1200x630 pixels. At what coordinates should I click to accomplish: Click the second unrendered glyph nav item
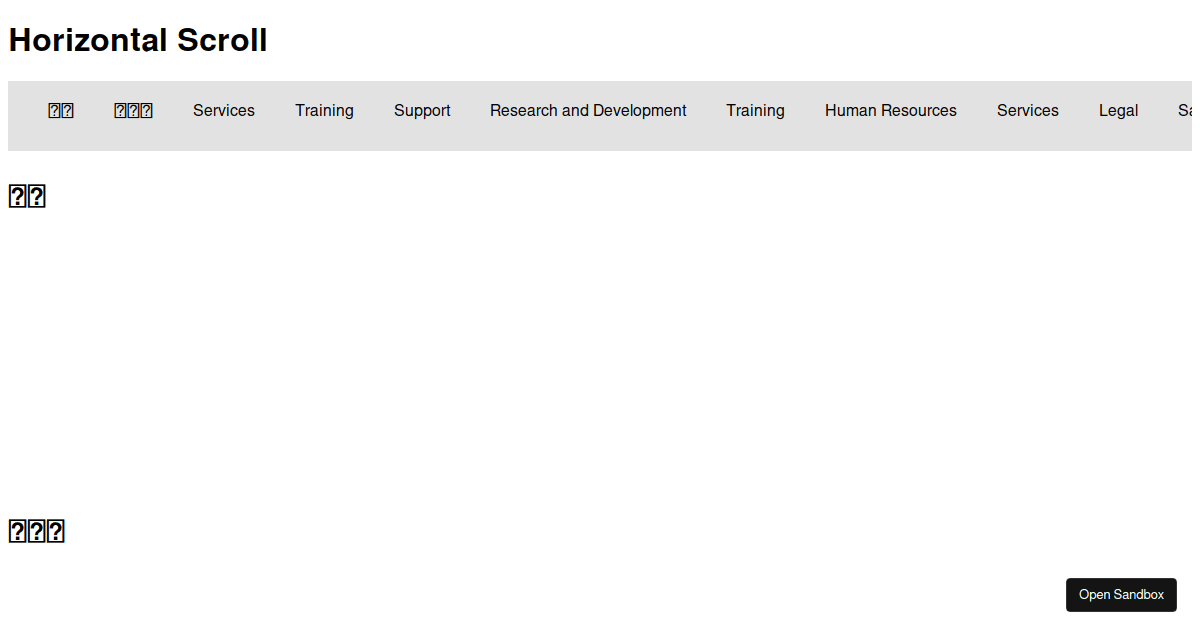click(133, 110)
